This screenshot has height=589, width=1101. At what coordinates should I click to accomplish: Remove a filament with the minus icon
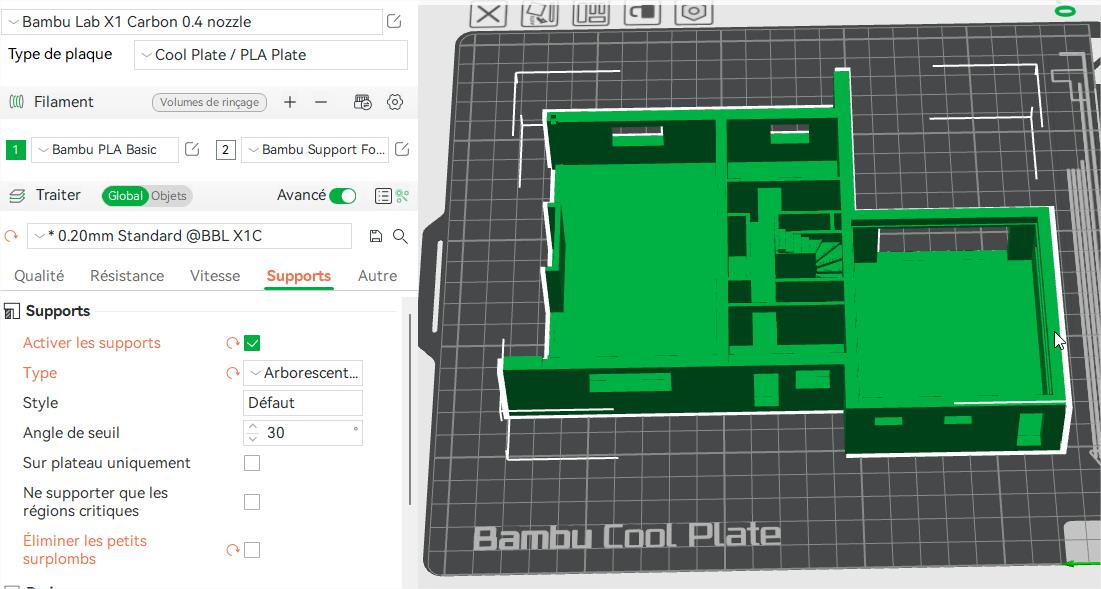click(321, 102)
